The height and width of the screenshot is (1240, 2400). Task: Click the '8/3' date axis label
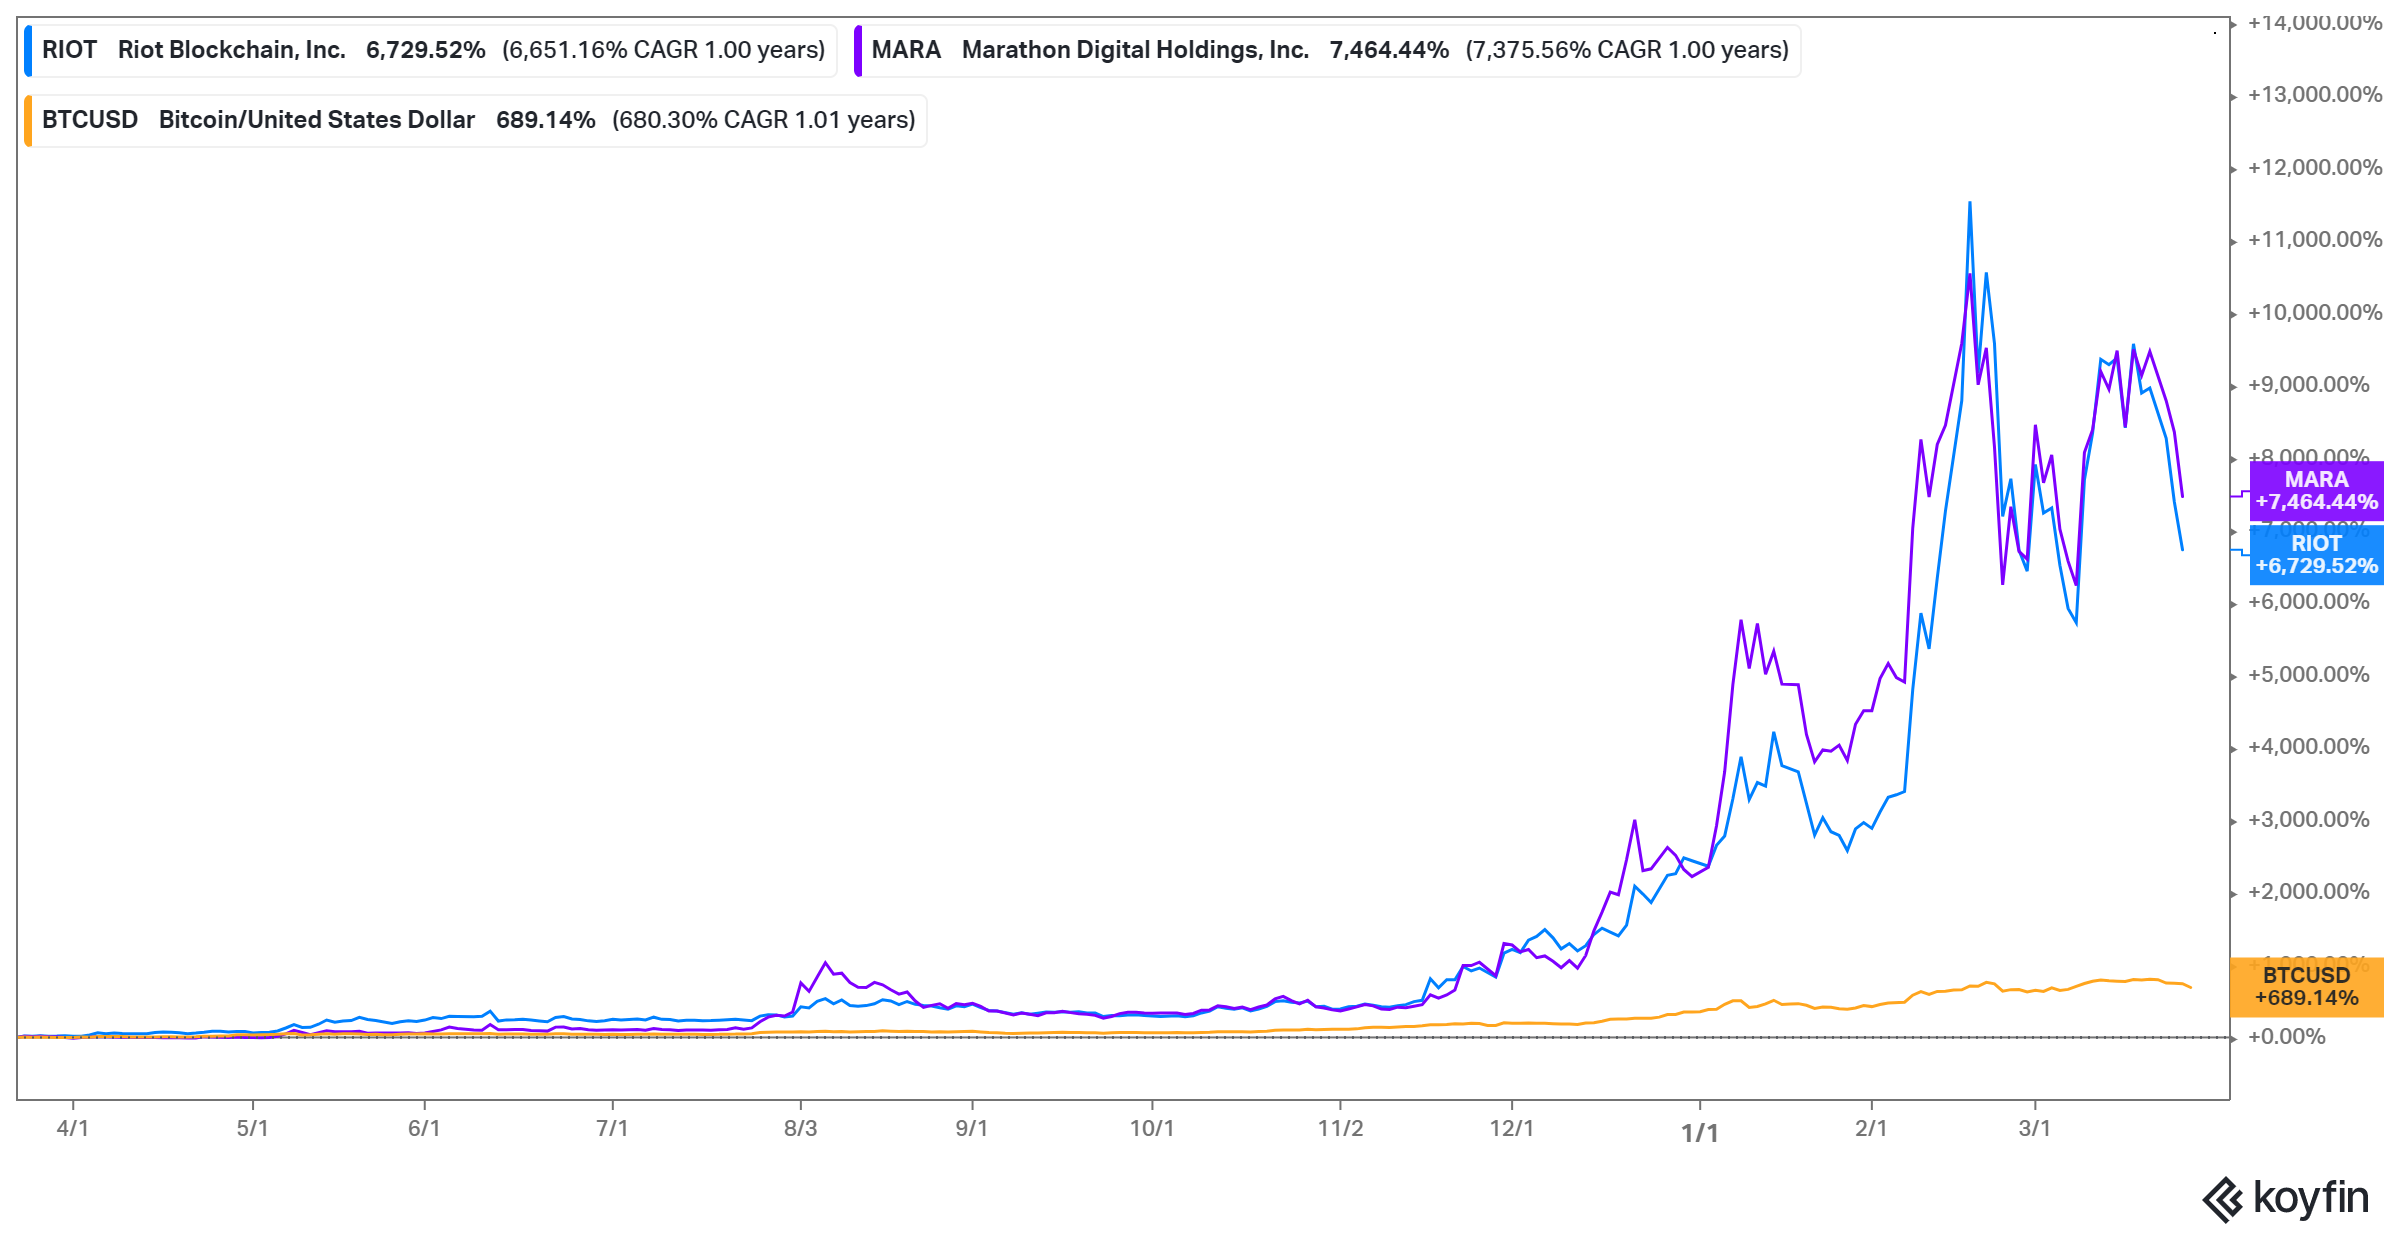800,1128
